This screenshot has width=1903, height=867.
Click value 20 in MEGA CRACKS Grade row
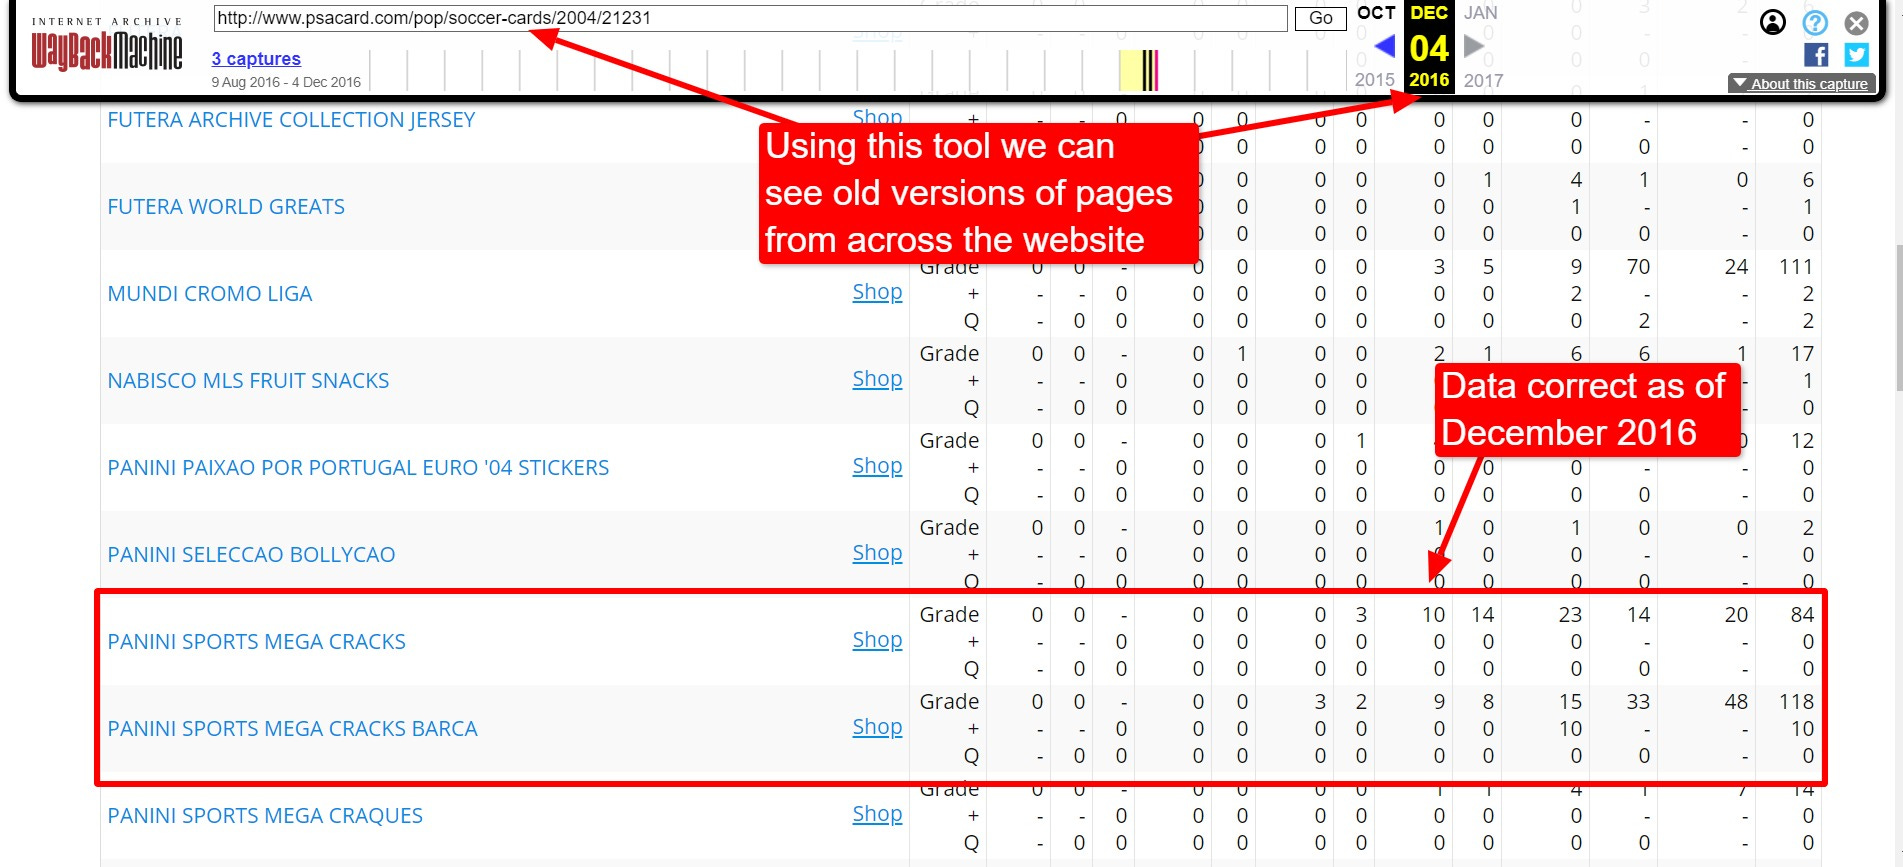click(1736, 615)
